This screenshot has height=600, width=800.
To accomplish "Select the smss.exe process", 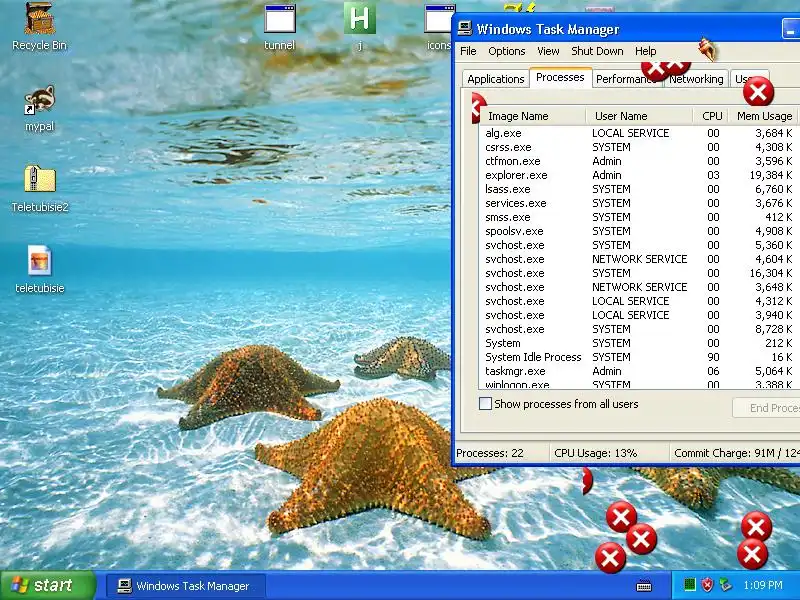I will (639, 217).
